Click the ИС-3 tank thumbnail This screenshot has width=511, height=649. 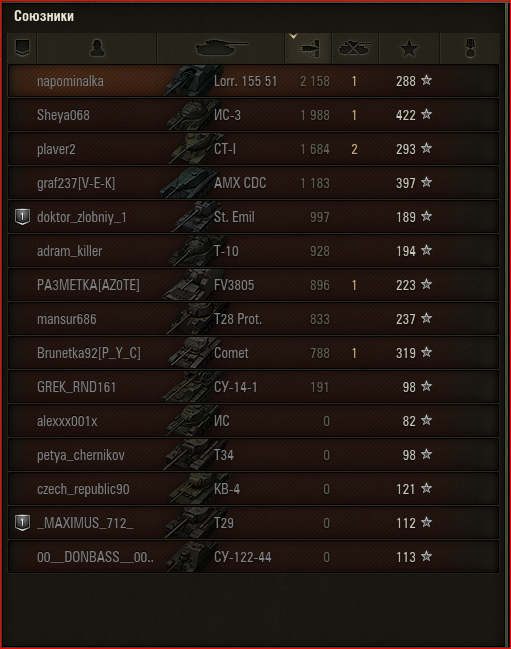pyautogui.click(x=190, y=115)
